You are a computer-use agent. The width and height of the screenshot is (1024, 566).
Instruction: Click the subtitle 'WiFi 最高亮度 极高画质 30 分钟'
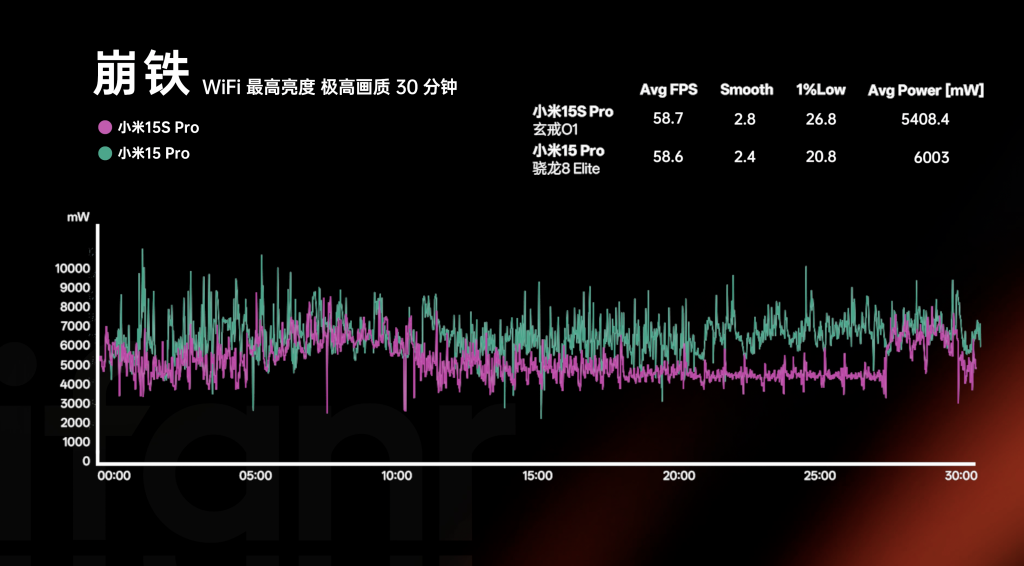point(330,87)
